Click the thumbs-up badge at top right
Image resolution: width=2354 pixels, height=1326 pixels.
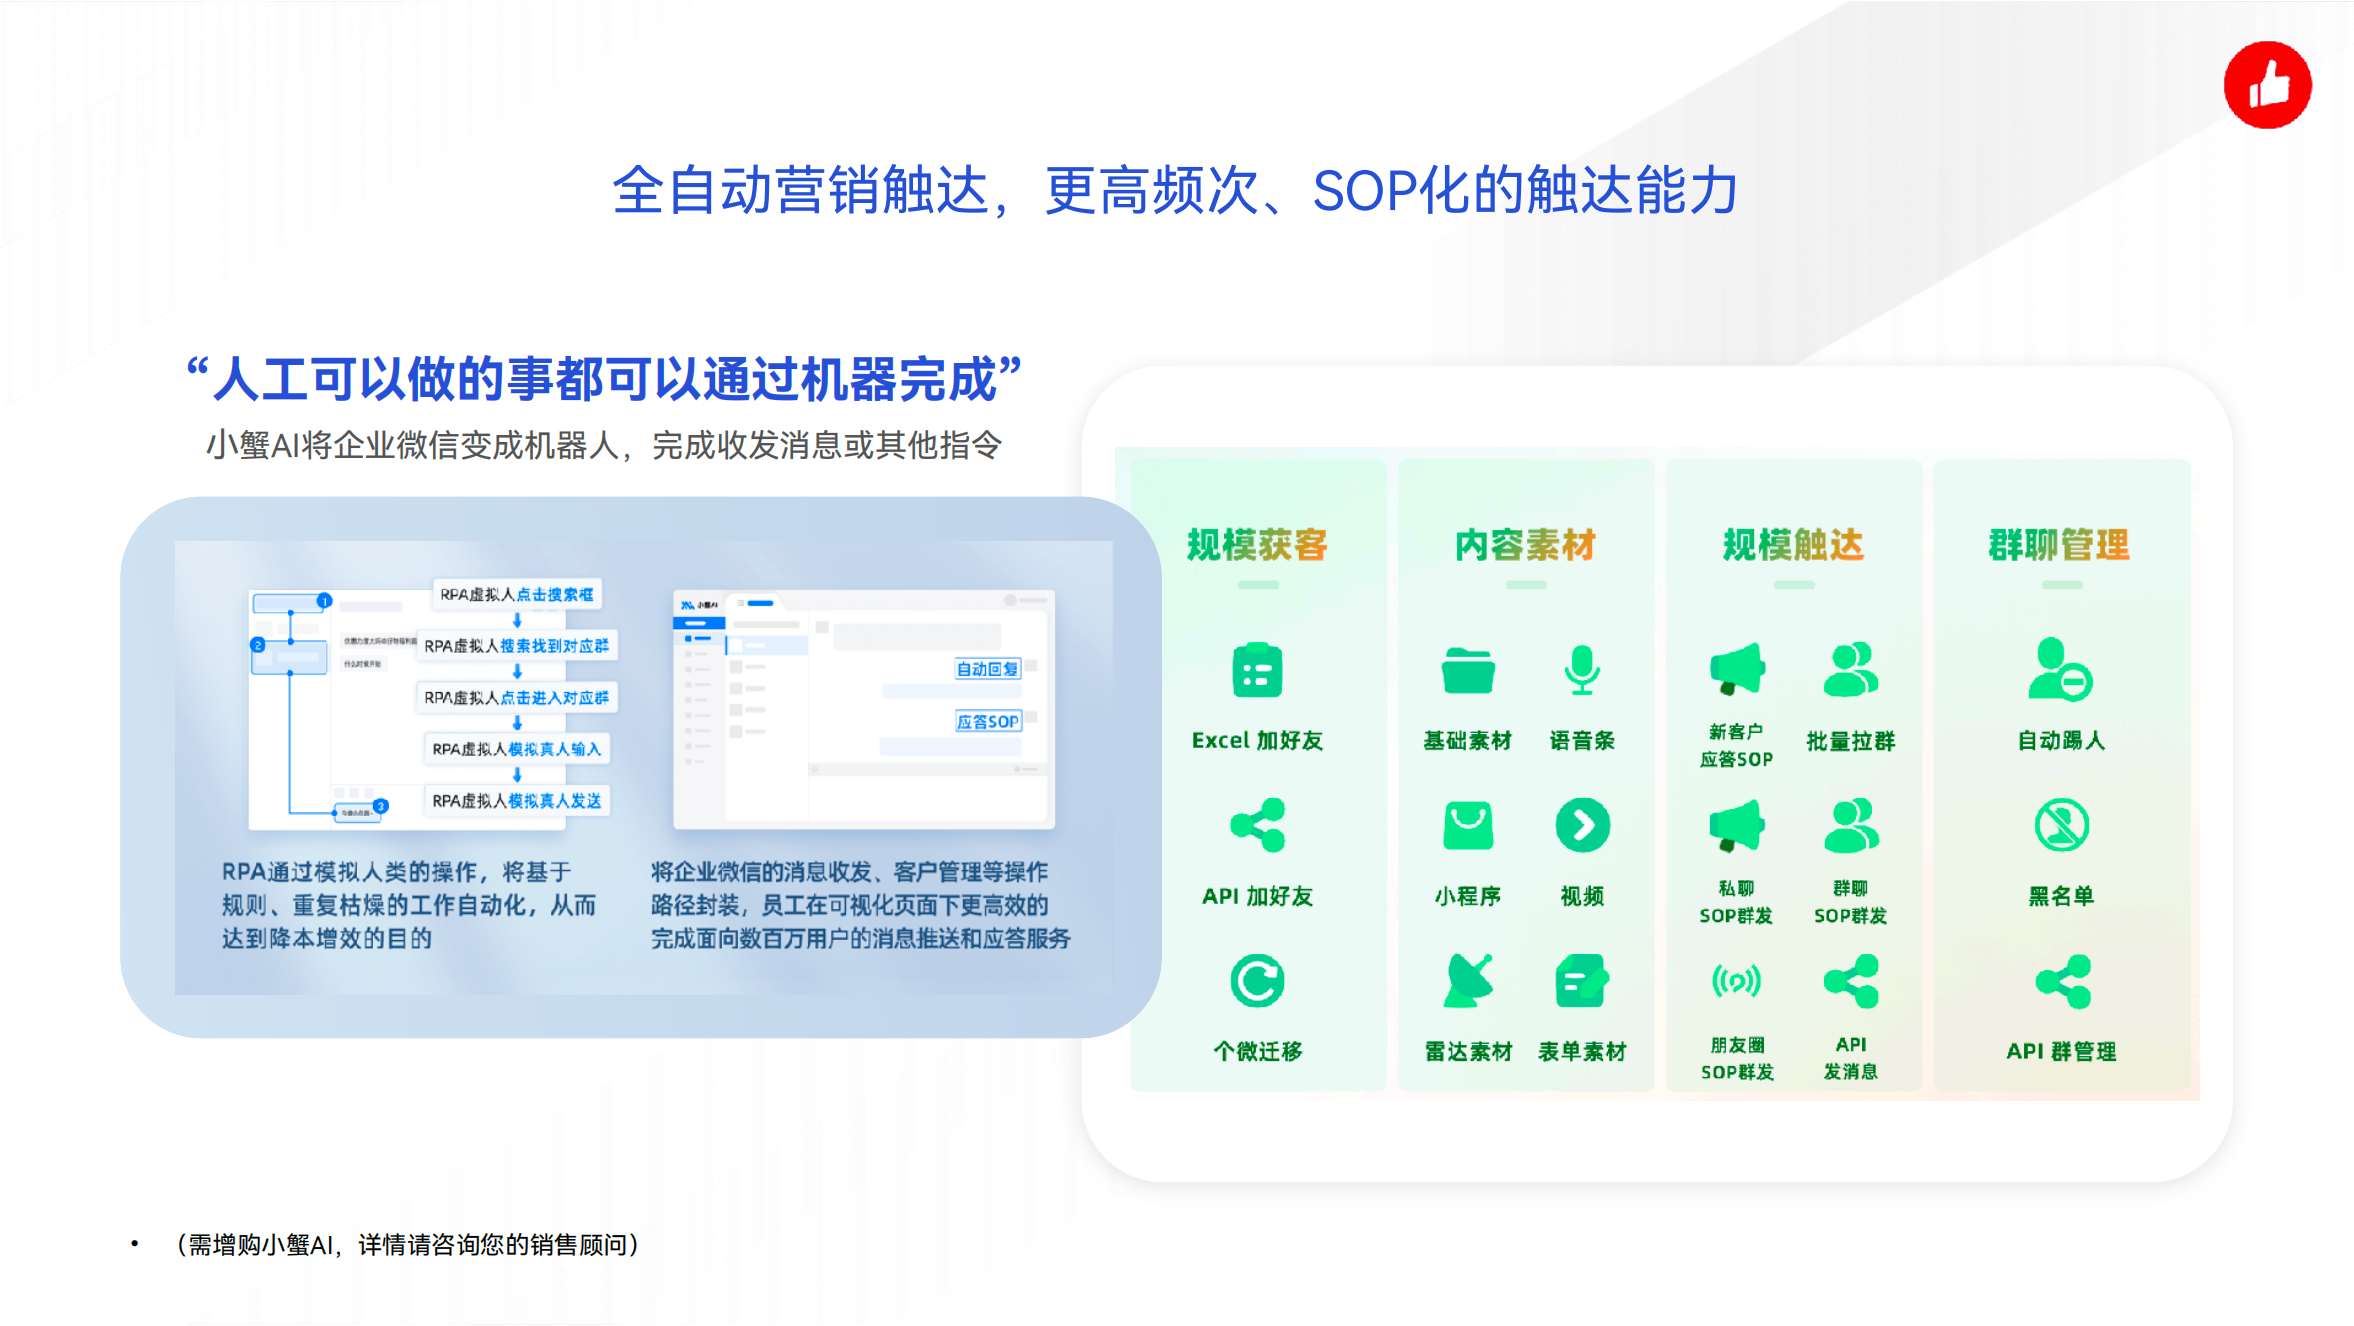(2266, 86)
